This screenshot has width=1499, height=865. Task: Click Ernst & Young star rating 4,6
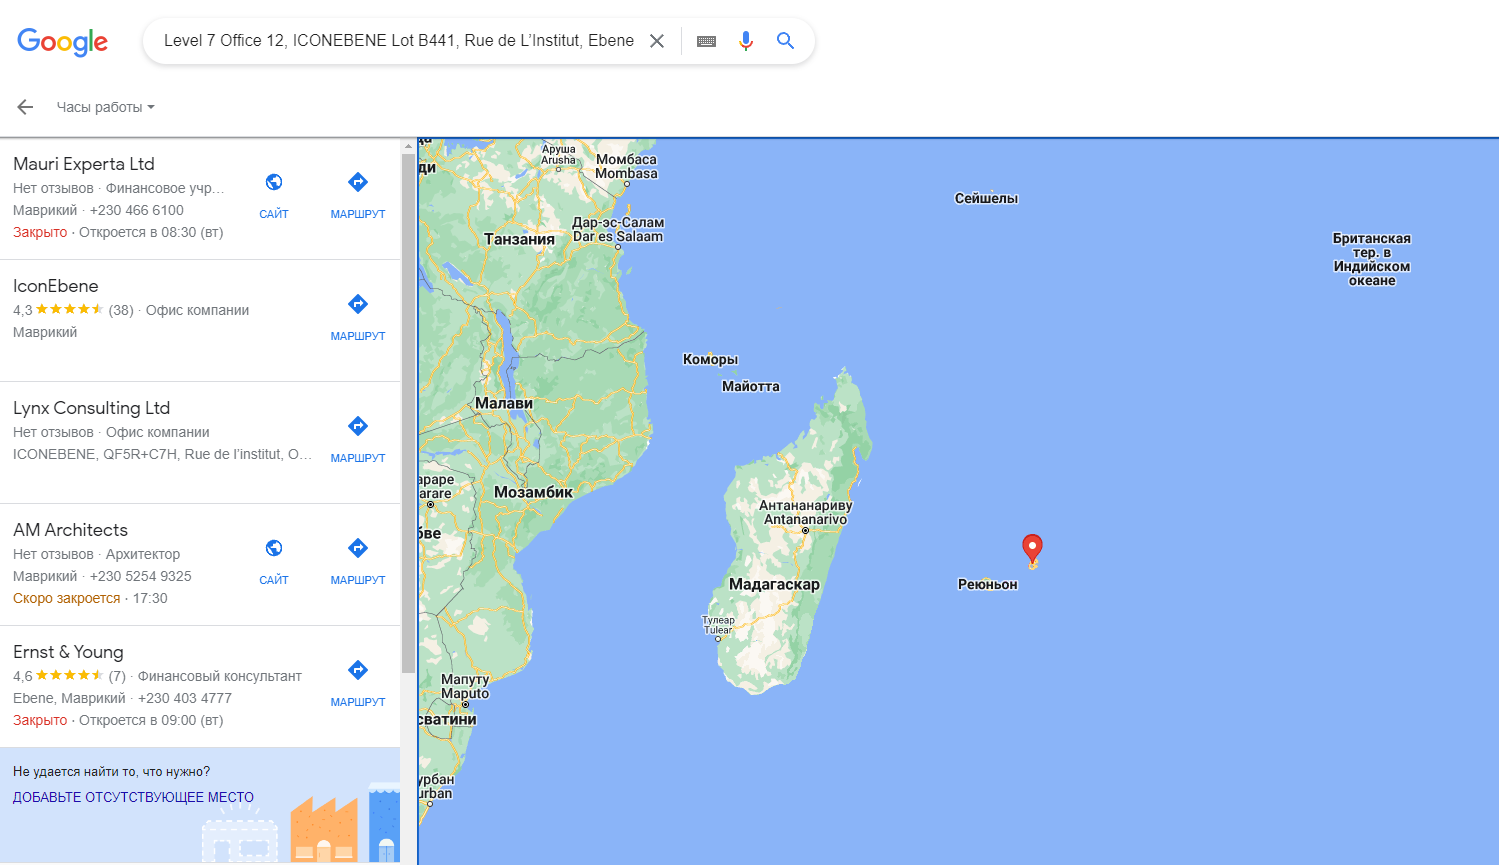tap(69, 676)
